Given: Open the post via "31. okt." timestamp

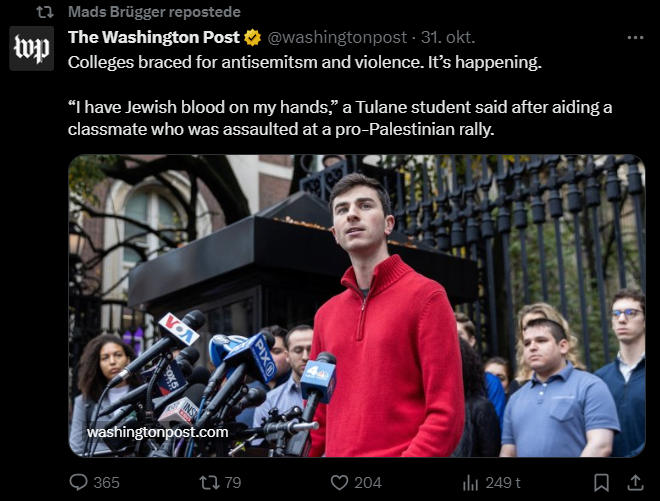Looking at the screenshot, I should [447, 38].
